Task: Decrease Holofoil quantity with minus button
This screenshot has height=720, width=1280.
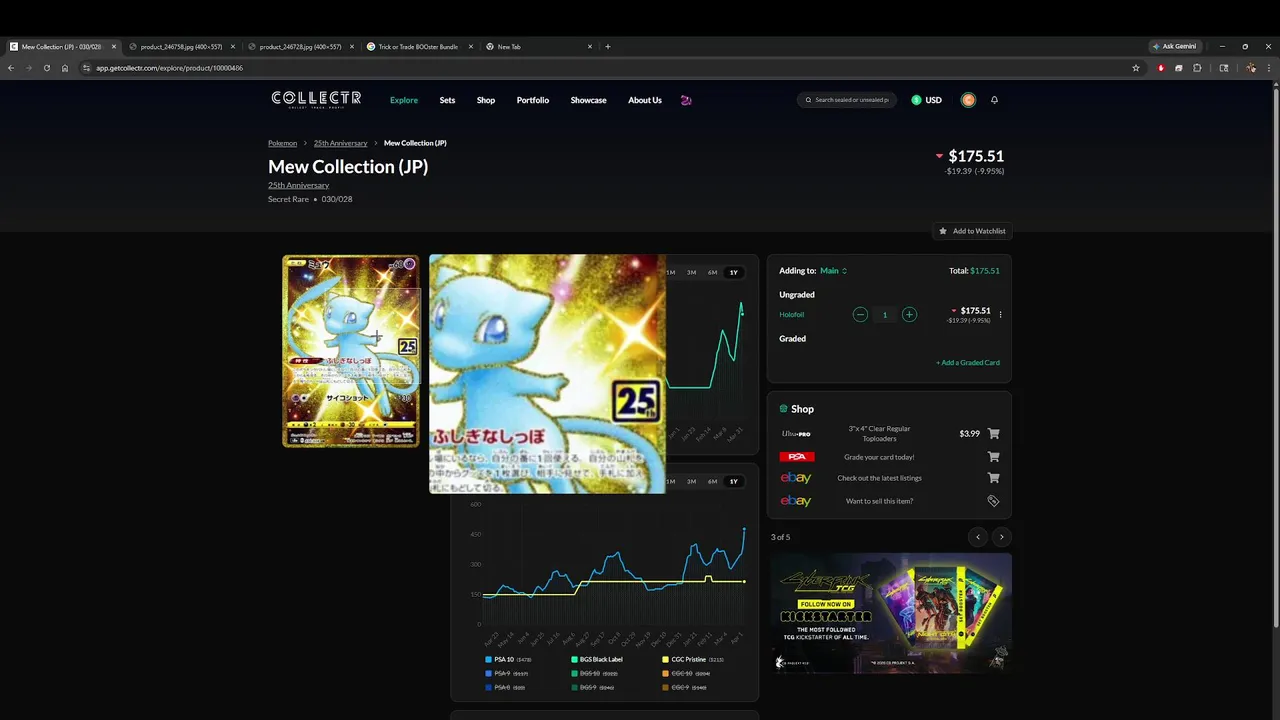Action: pyautogui.click(x=860, y=314)
